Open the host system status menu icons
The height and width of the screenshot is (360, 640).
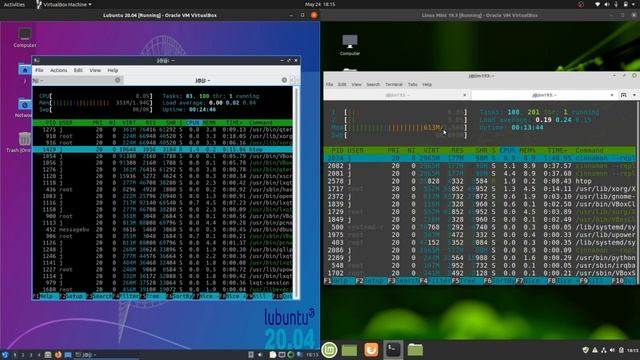coord(616,4)
